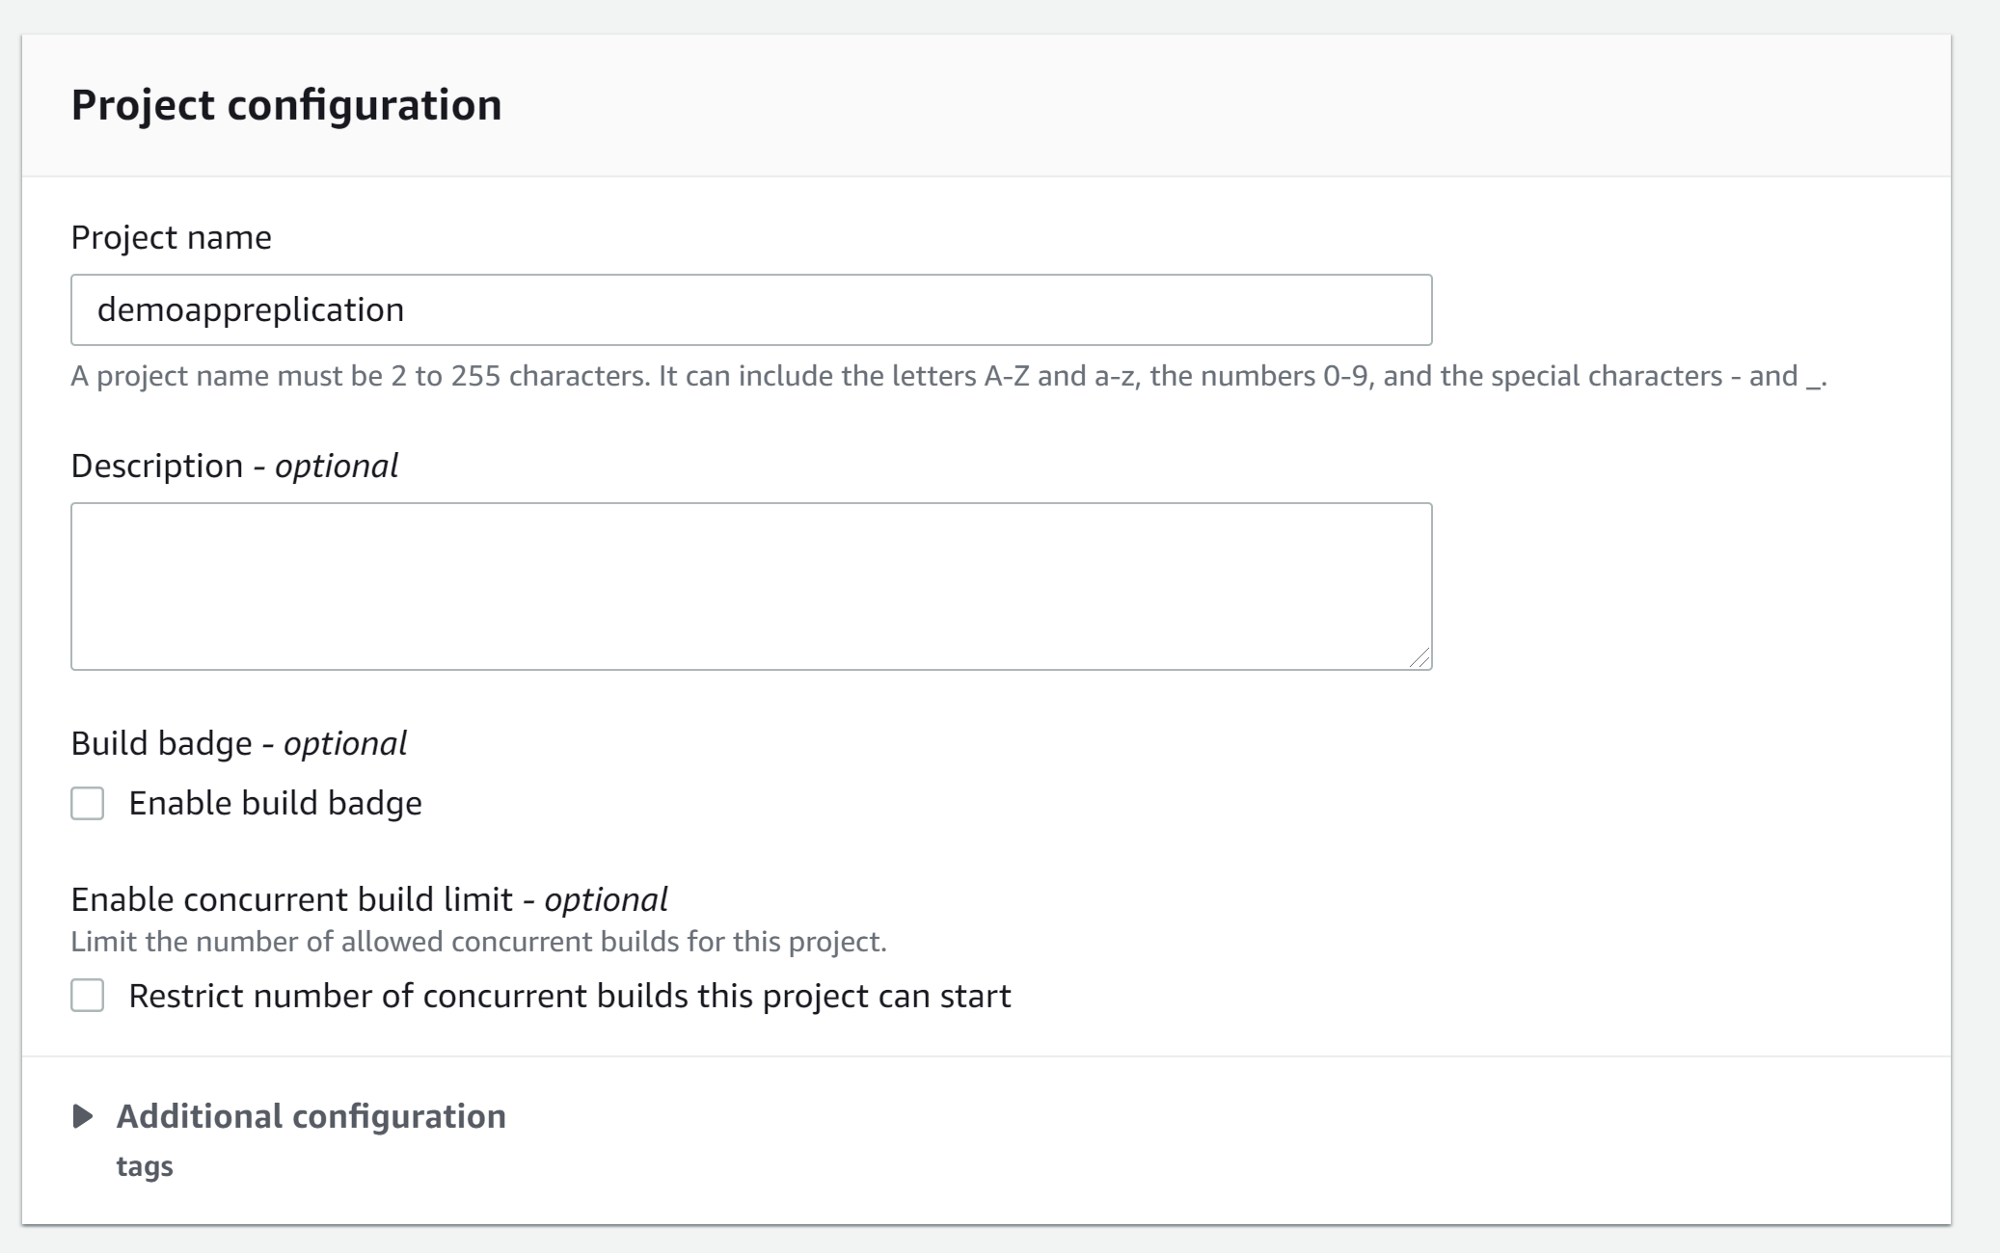This screenshot has height=1253, width=2000.
Task: Click 'Limit the number of allowed concurrent builds' hint
Action: [x=478, y=942]
